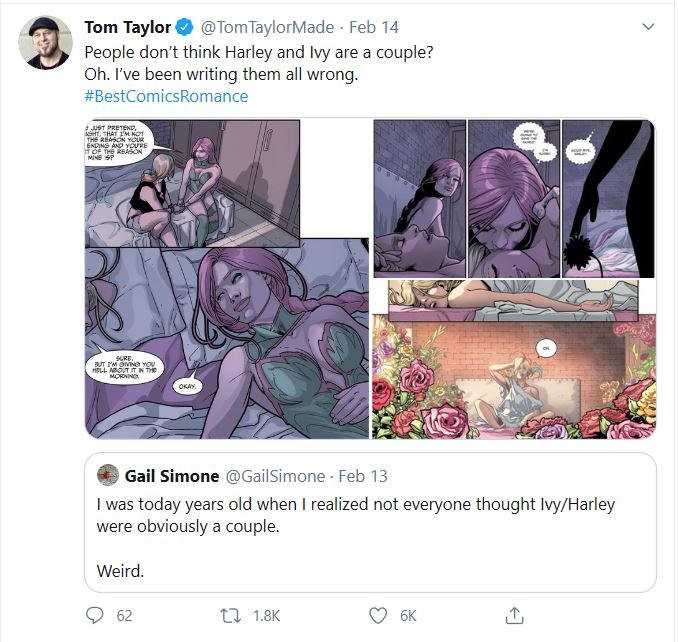Open the #BestComicsRomance hashtag link
The image size is (678, 642).
coord(166,96)
